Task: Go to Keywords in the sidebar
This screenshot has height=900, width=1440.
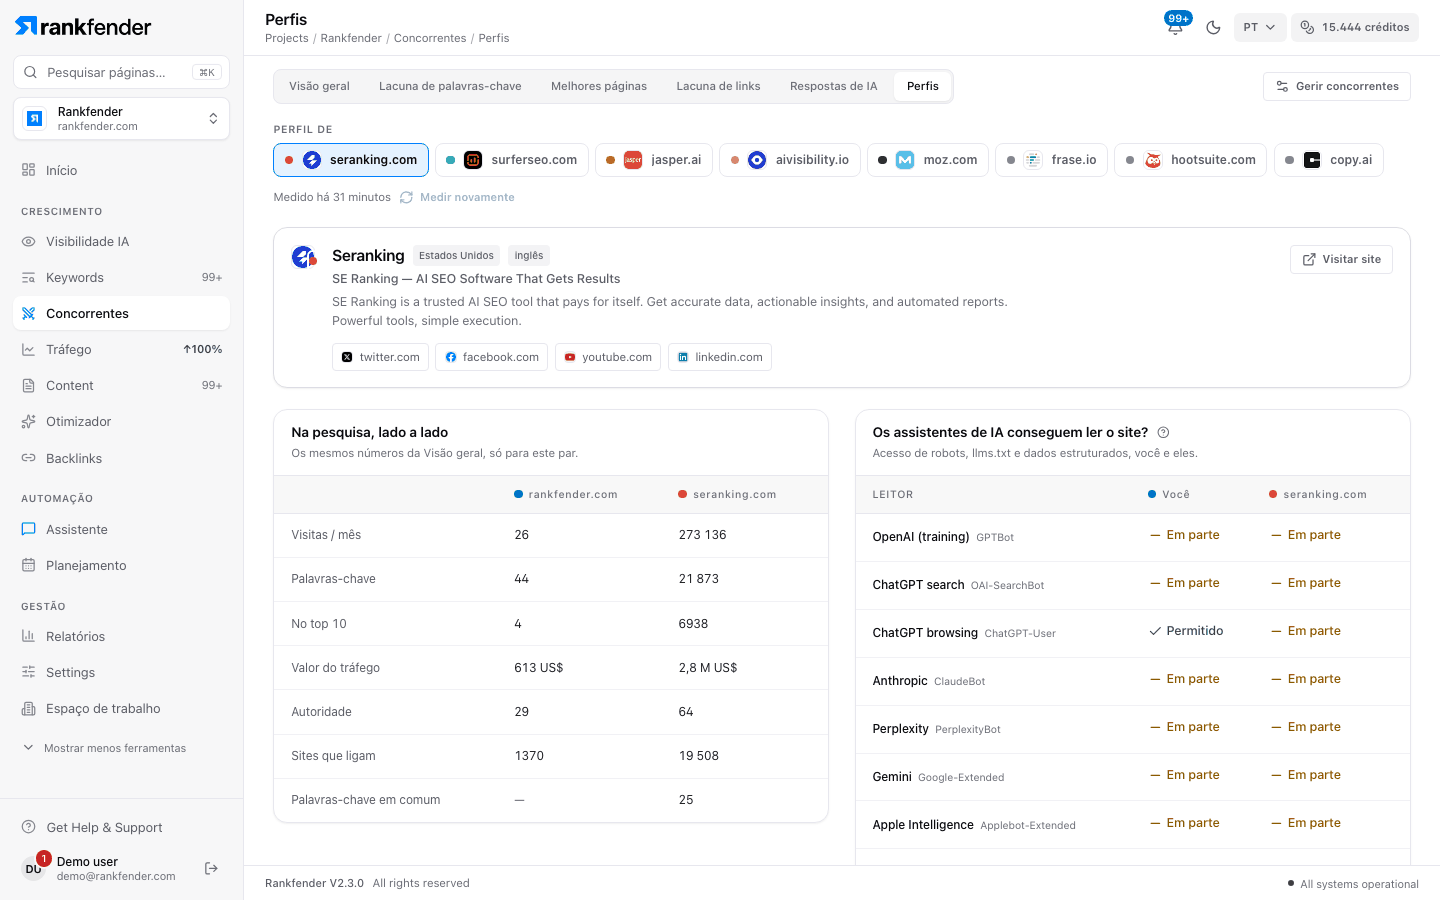Action: click(121, 277)
